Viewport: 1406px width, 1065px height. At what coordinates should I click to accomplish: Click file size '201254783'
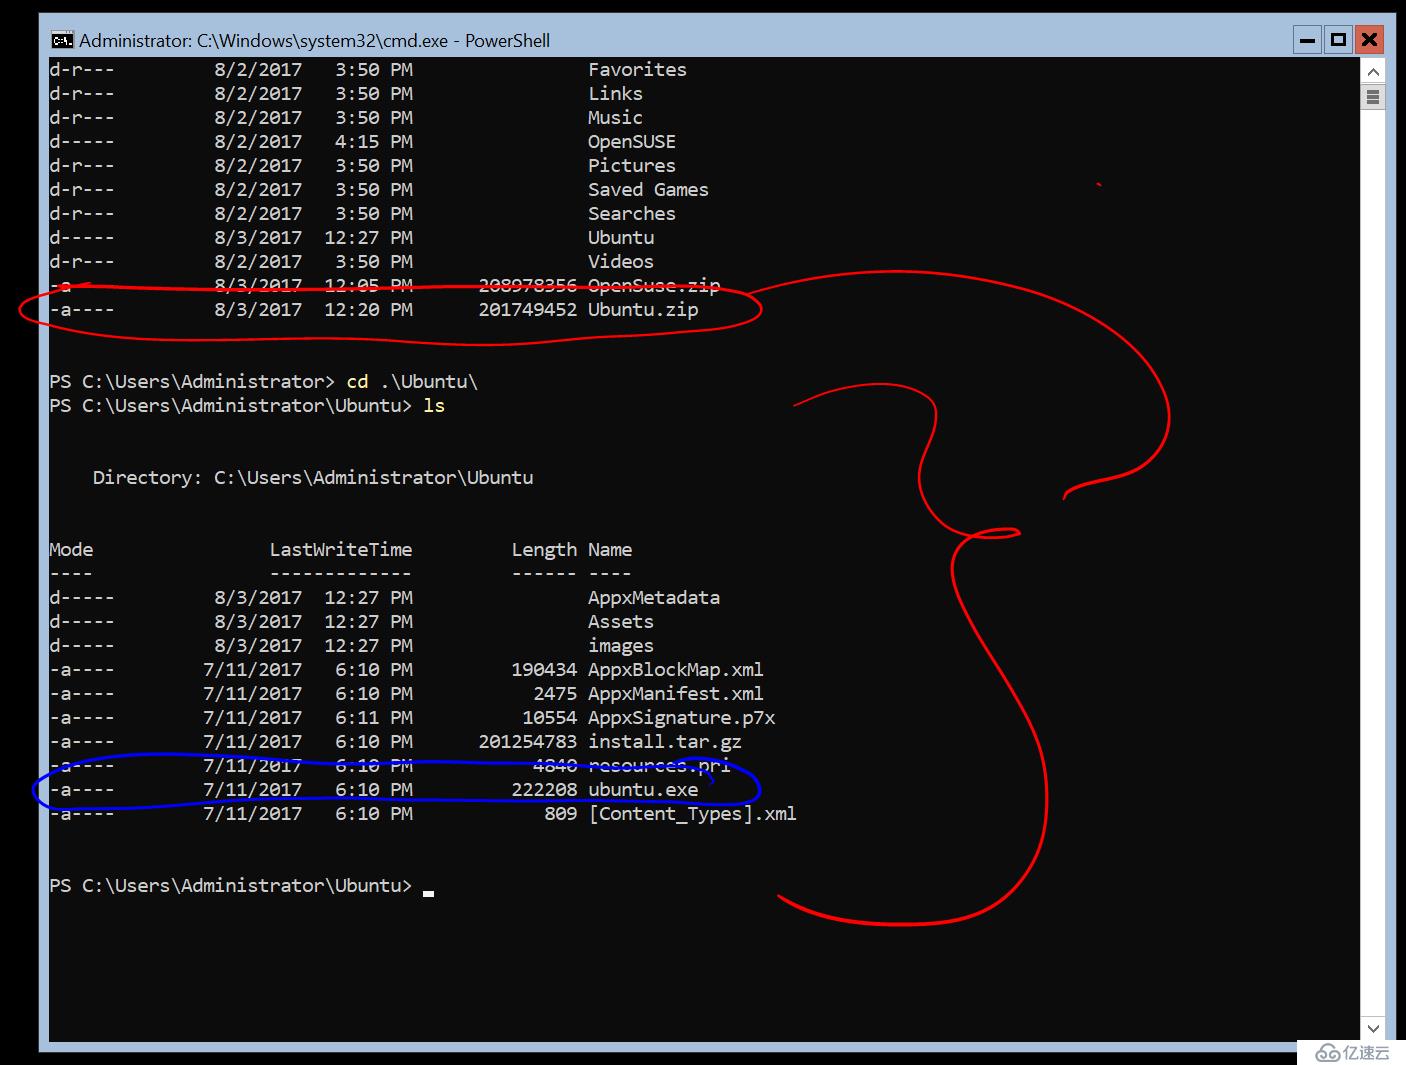[528, 742]
